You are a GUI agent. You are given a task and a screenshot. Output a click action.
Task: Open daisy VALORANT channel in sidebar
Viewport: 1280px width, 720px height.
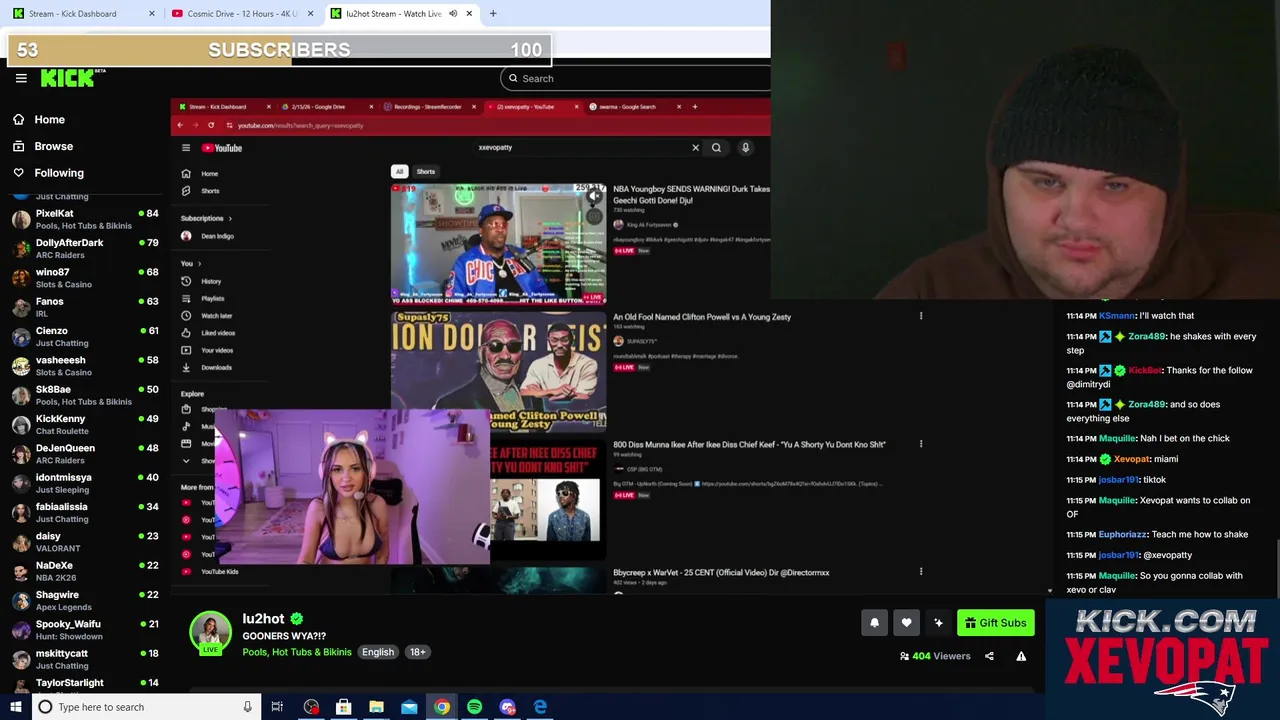(x=85, y=541)
